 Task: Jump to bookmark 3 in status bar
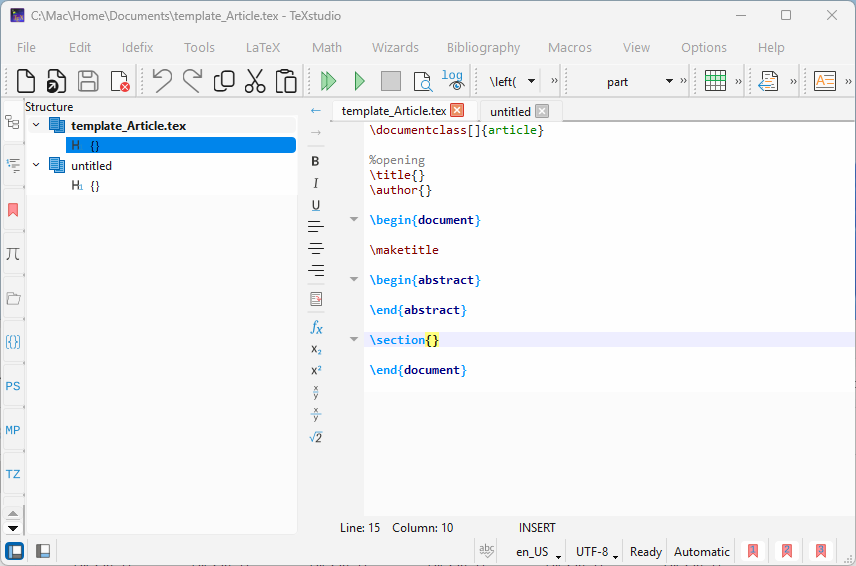click(x=820, y=551)
